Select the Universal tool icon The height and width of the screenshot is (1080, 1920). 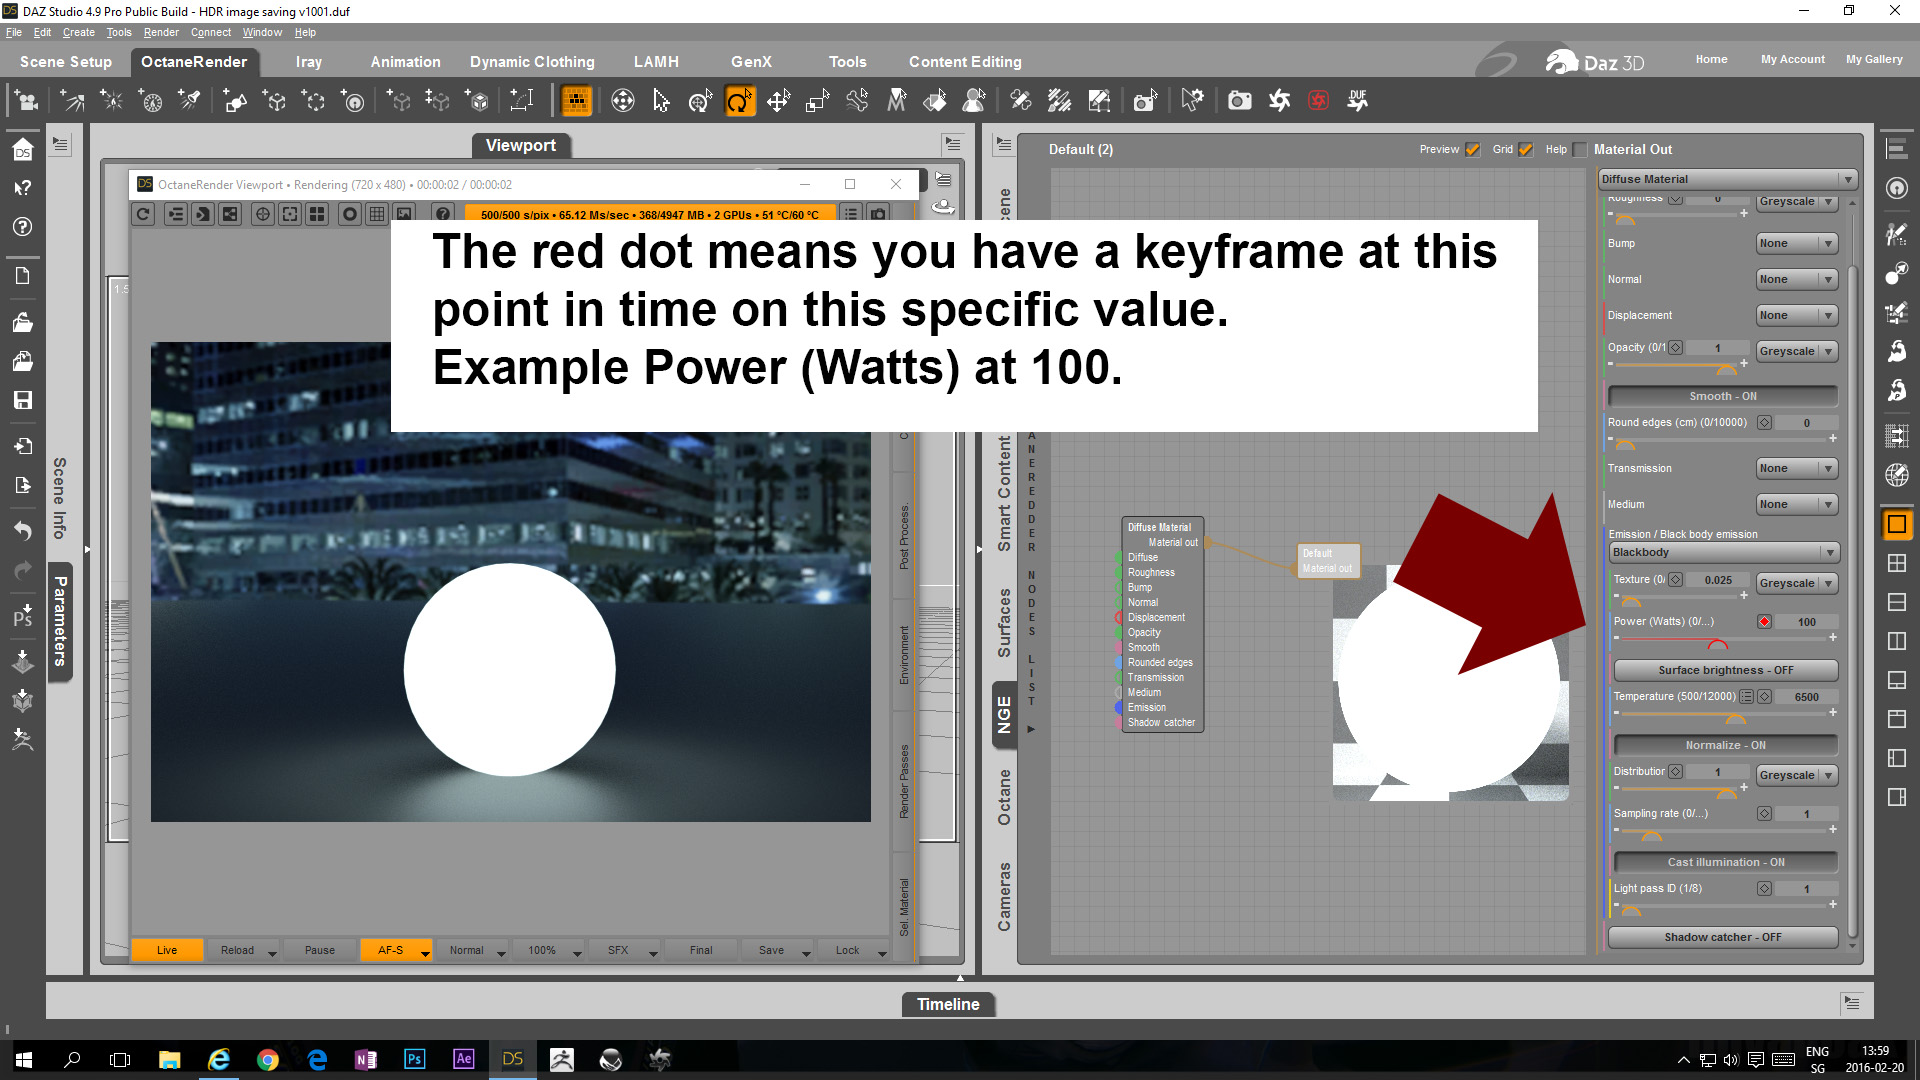click(x=700, y=101)
